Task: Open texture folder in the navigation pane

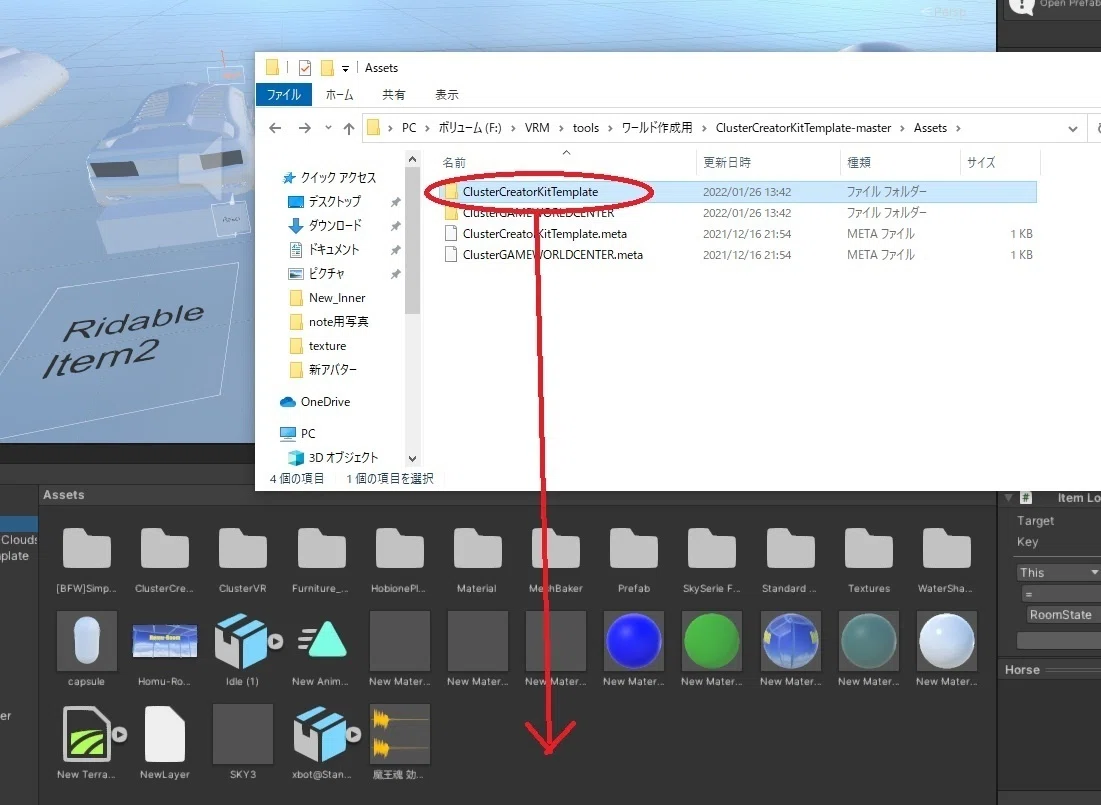Action: coord(327,346)
